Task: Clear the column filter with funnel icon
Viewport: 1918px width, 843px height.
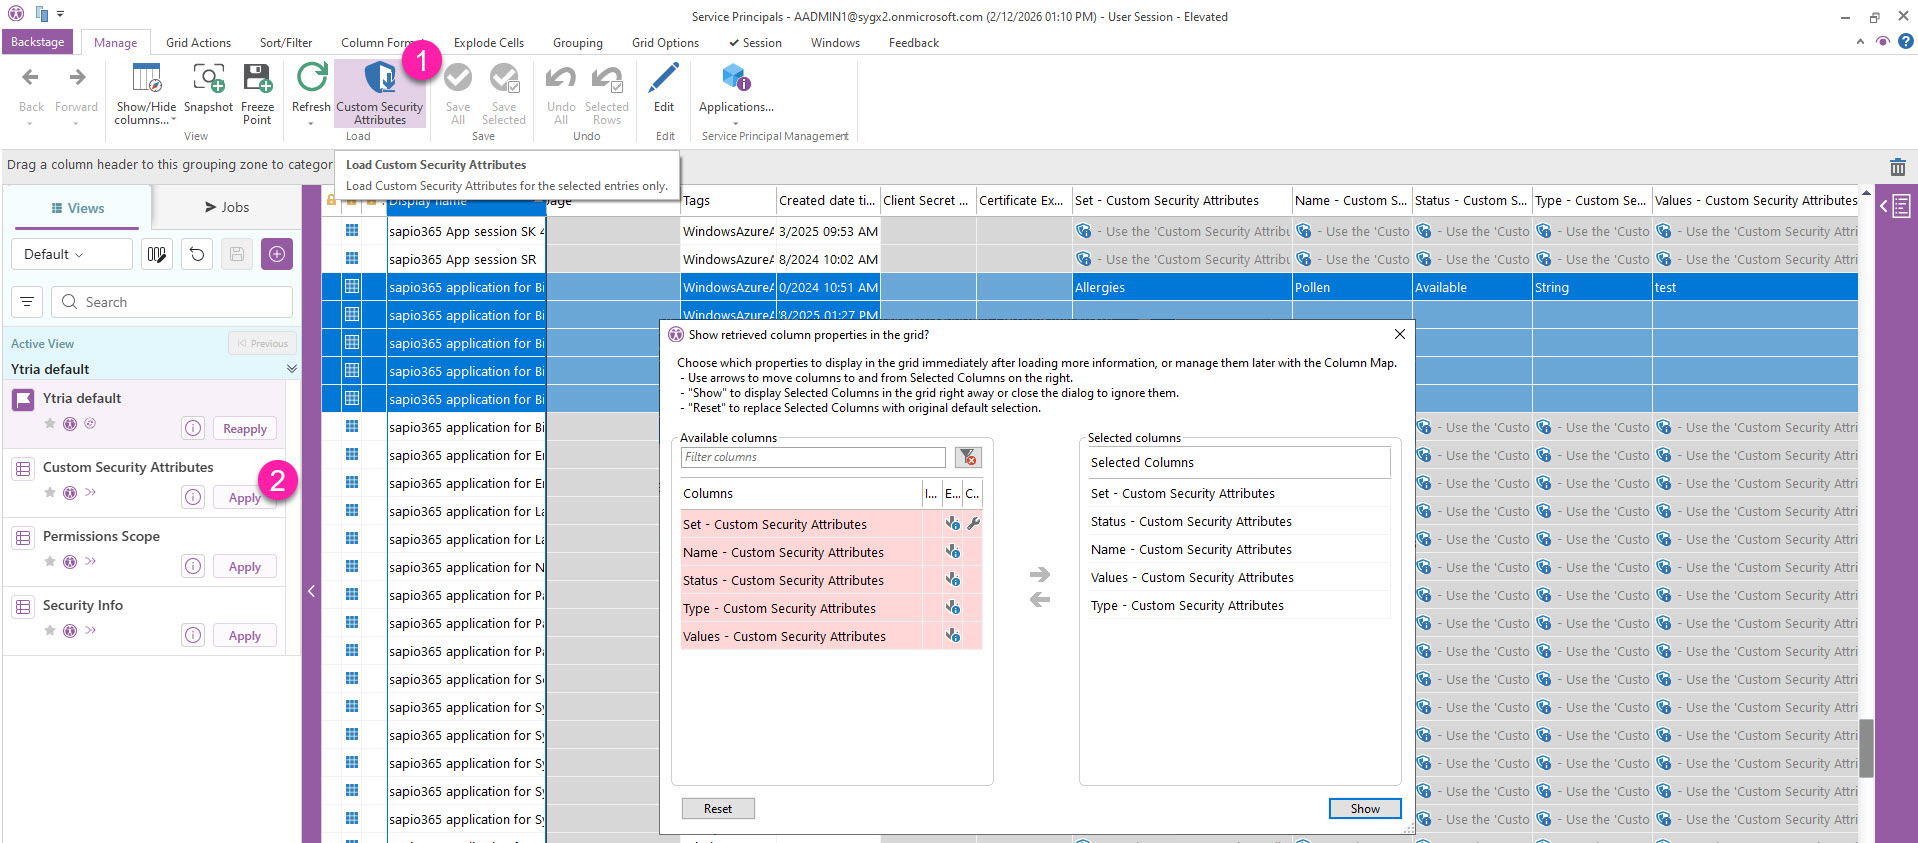Action: pos(967,458)
